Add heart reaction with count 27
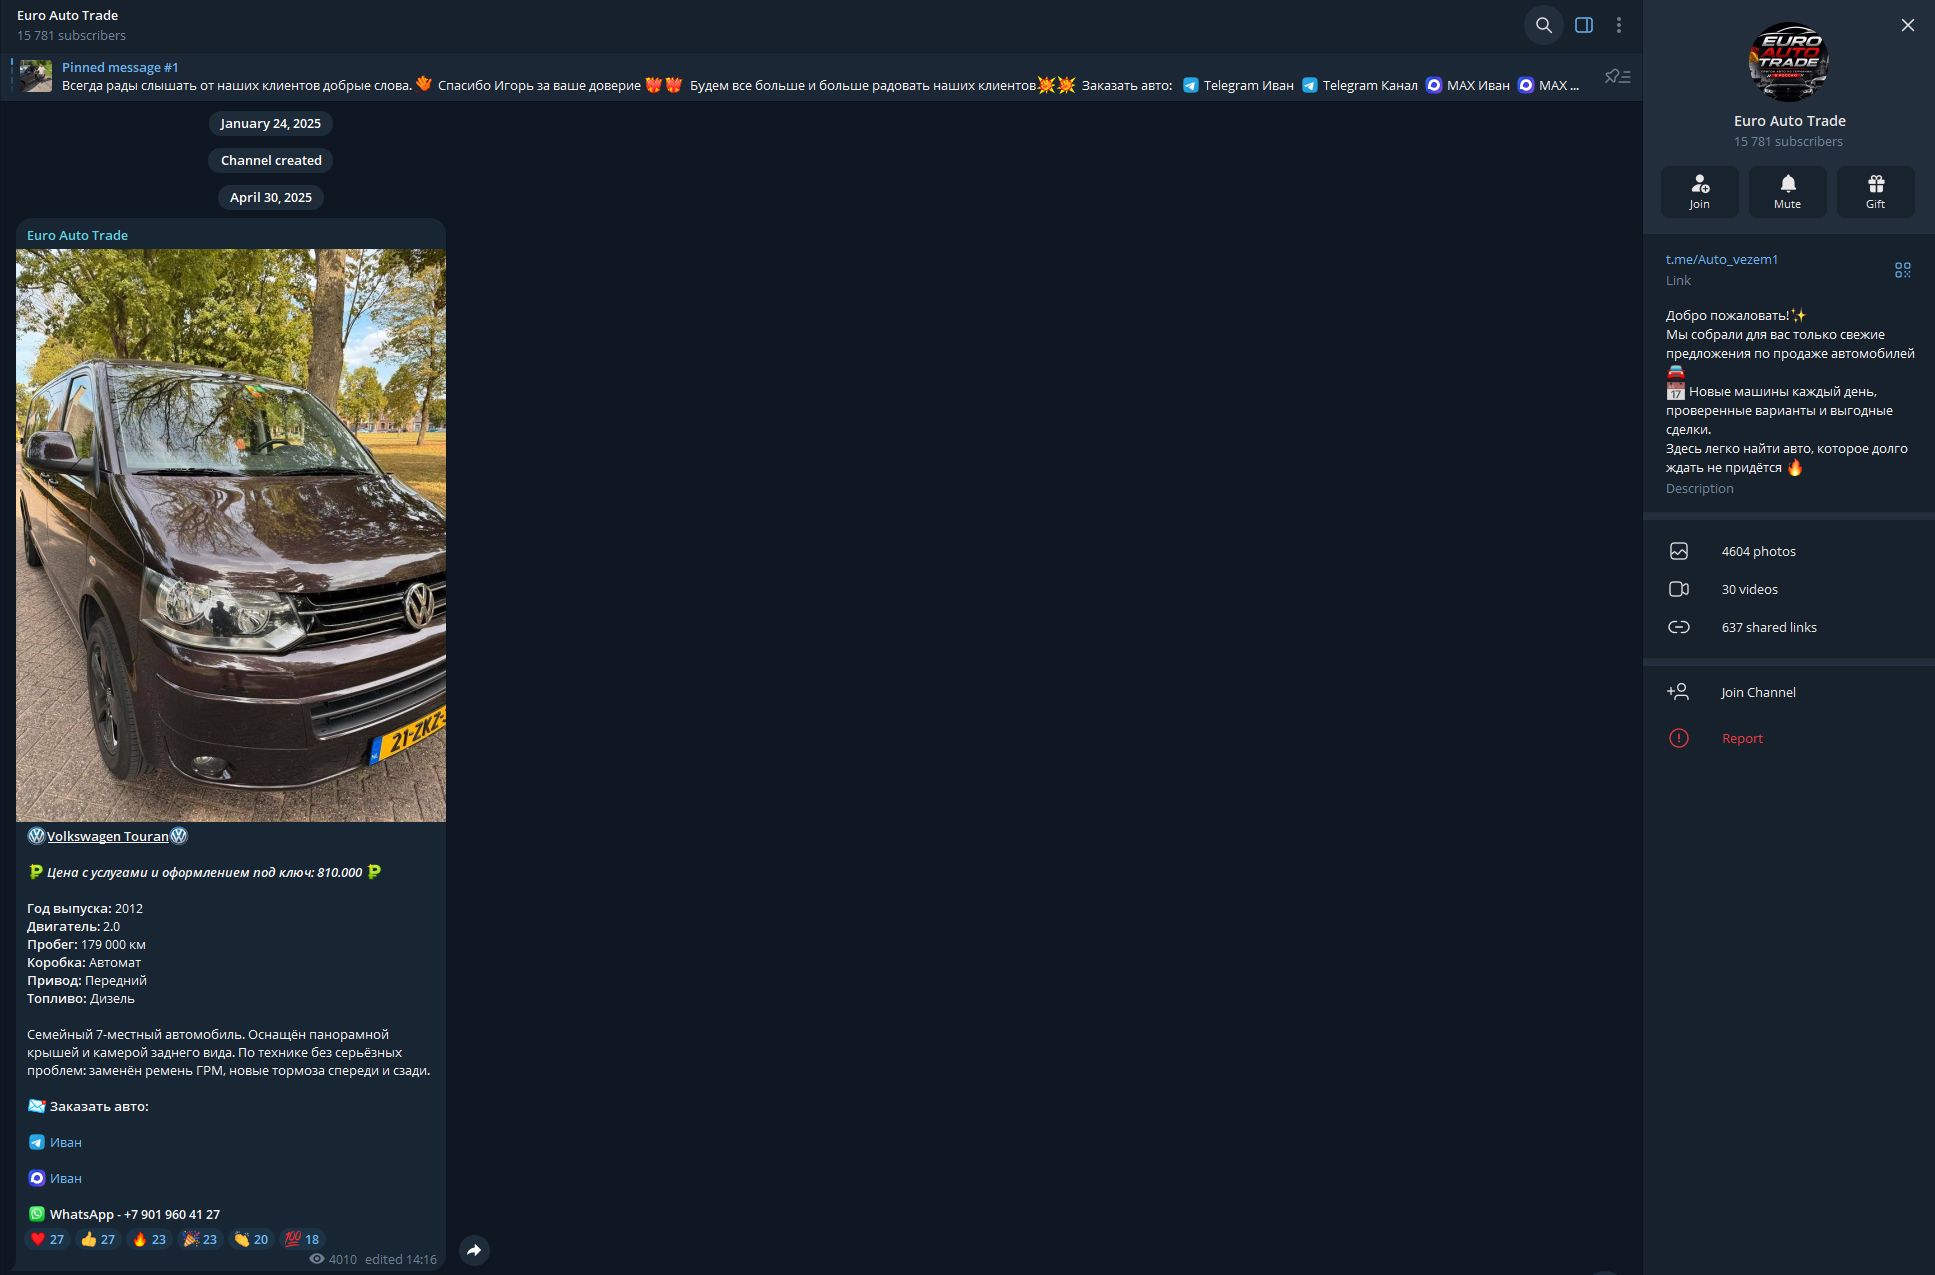Viewport: 1935px width, 1275px height. (x=47, y=1239)
